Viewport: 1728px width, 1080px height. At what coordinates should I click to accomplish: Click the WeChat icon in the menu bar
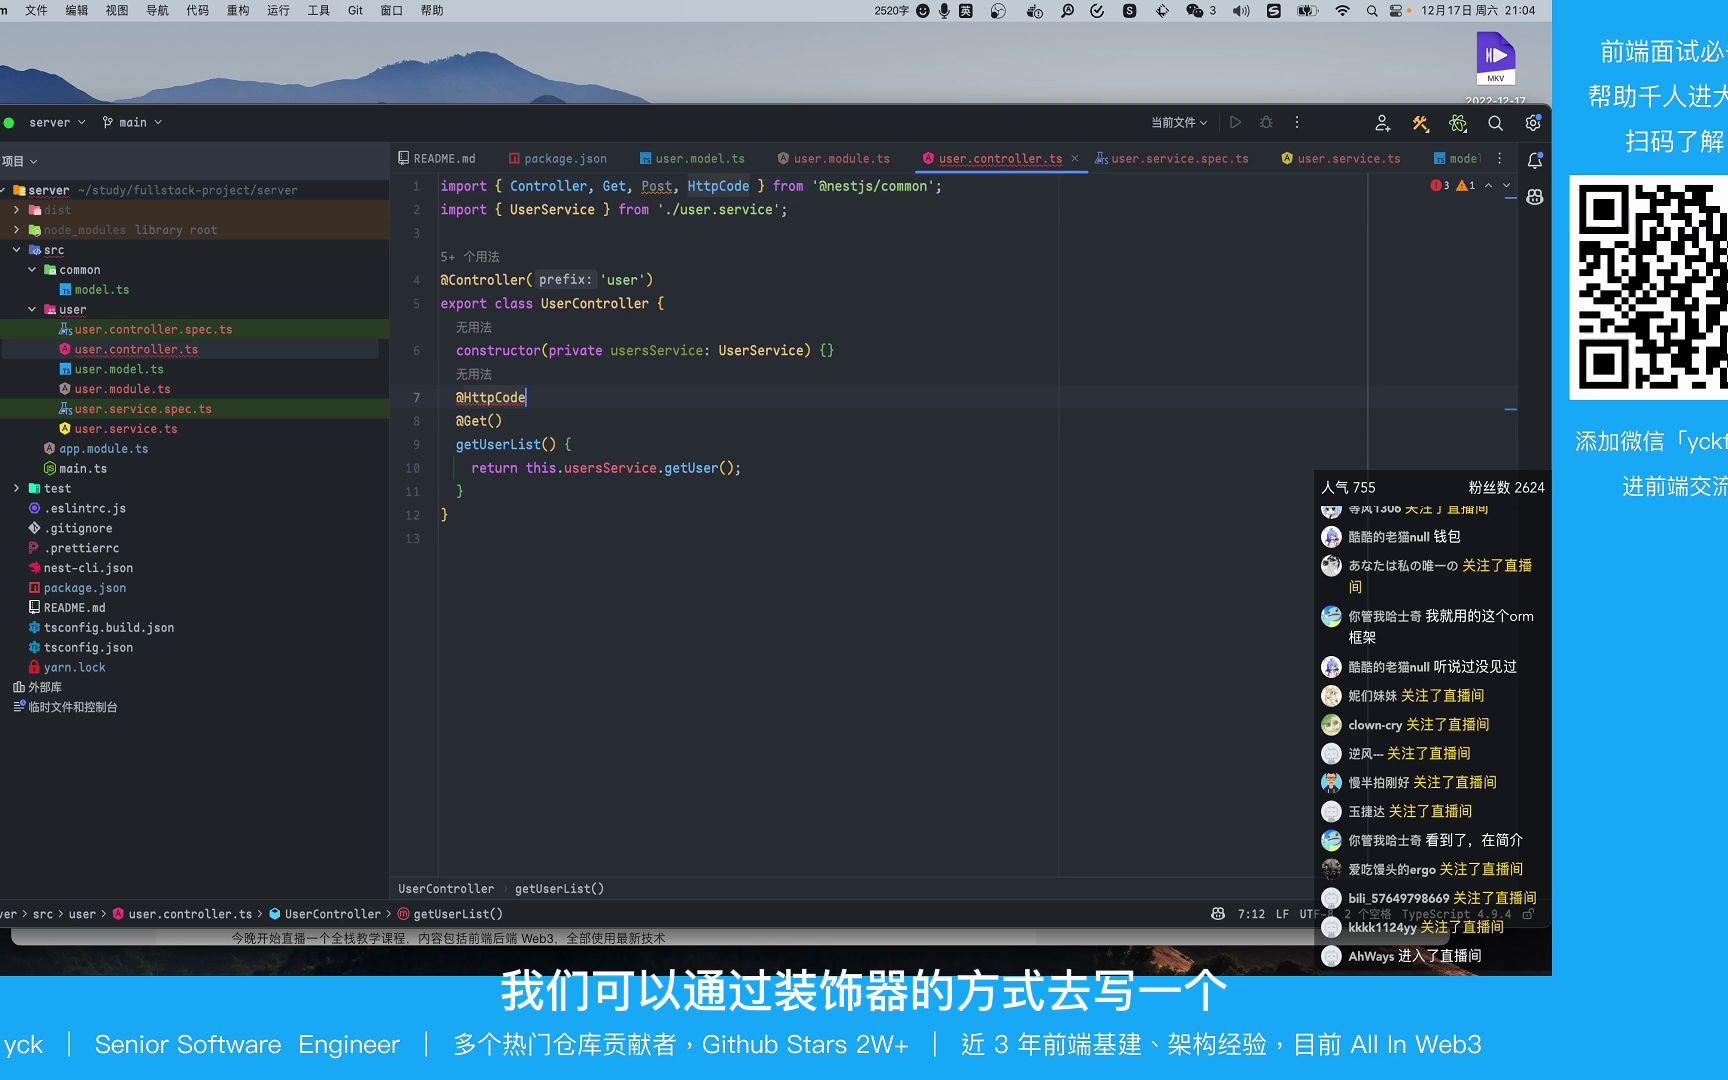pyautogui.click(x=1194, y=11)
